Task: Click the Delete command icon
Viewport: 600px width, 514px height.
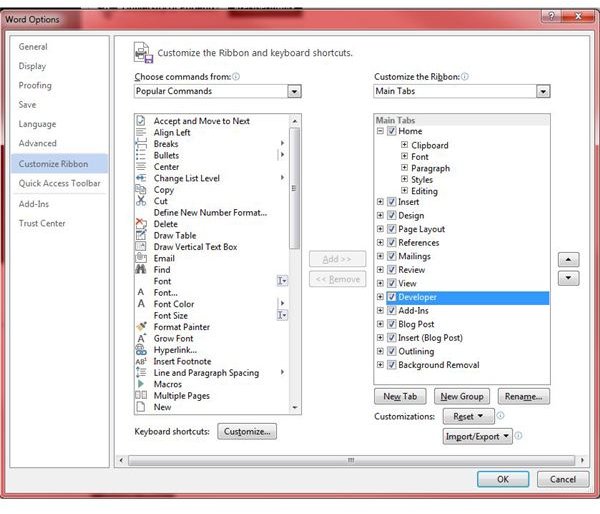Action: click(x=141, y=224)
